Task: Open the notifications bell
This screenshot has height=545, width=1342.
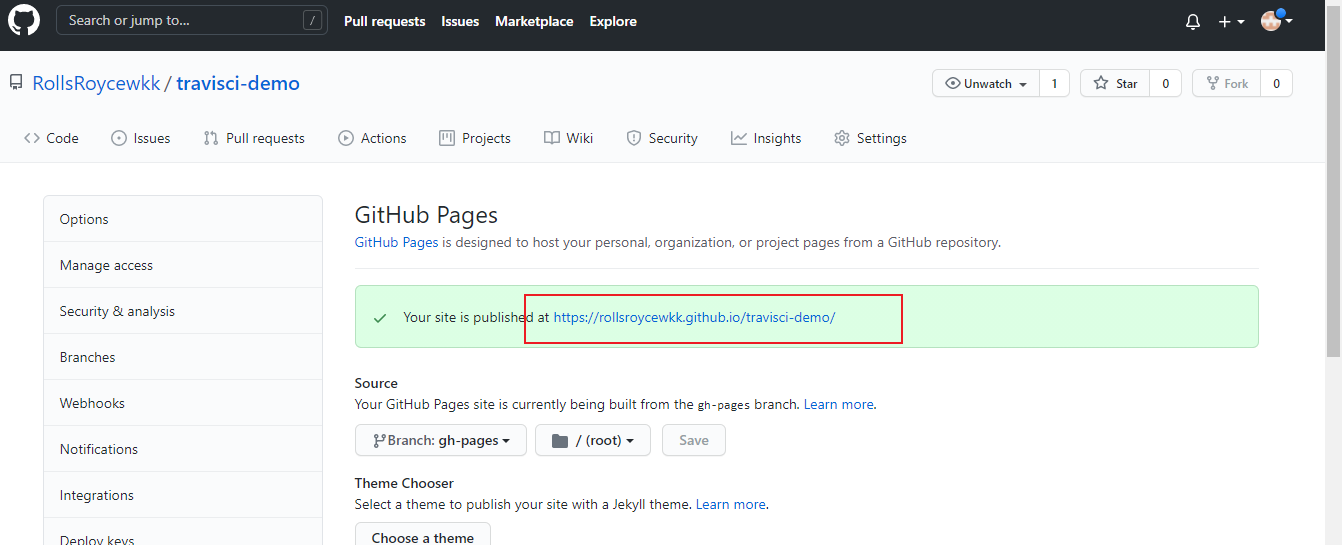Action: 1193,22
